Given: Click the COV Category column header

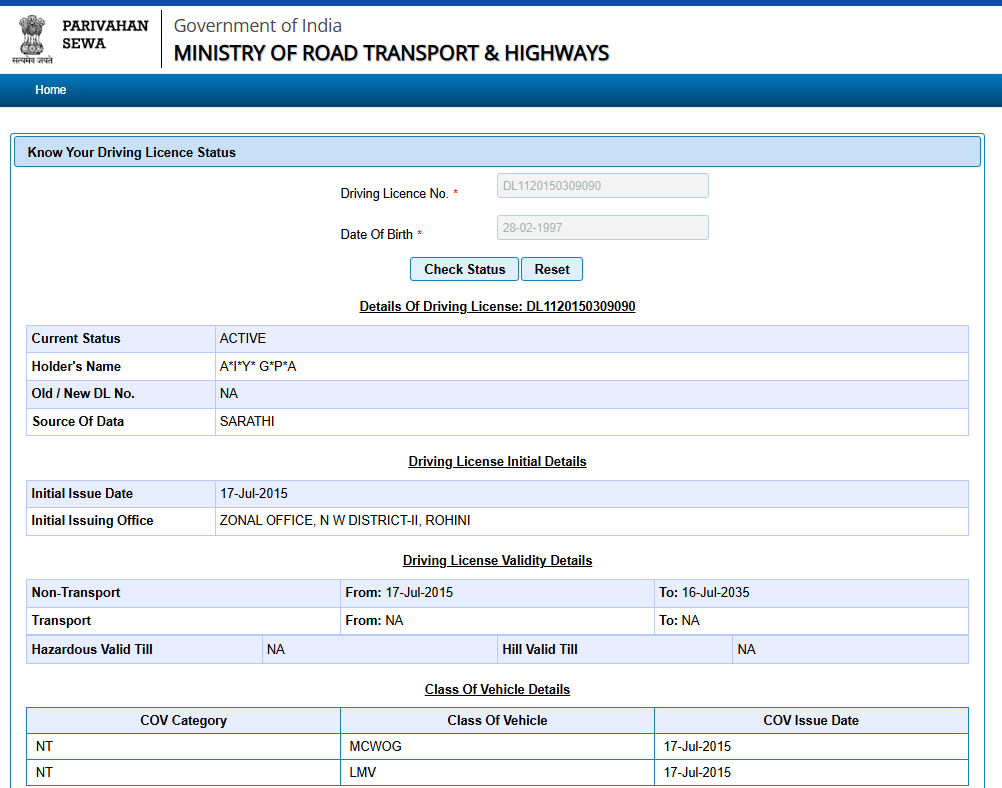Looking at the screenshot, I should pos(183,720).
